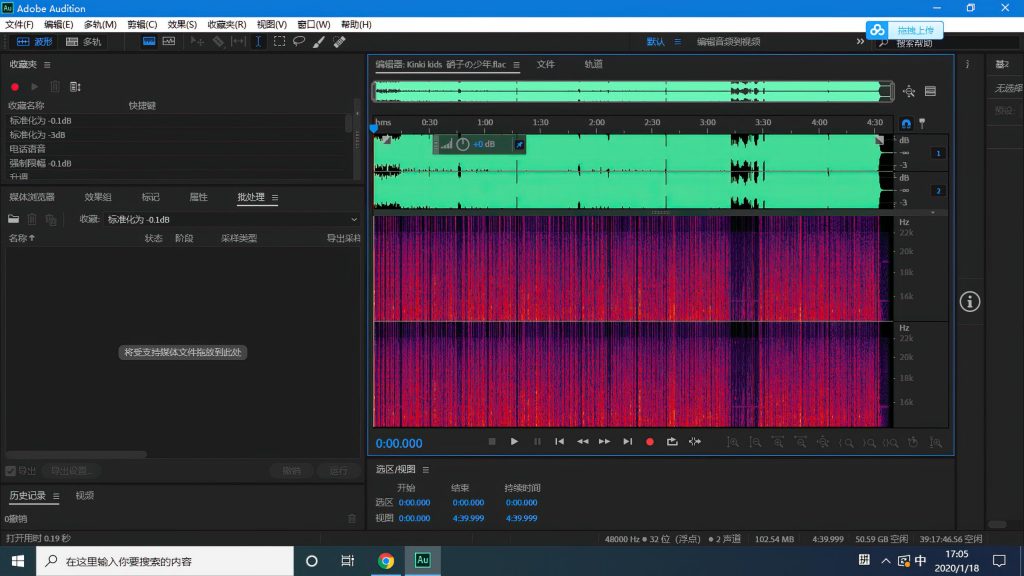Select the Paintbrush Selection tool

(319, 42)
